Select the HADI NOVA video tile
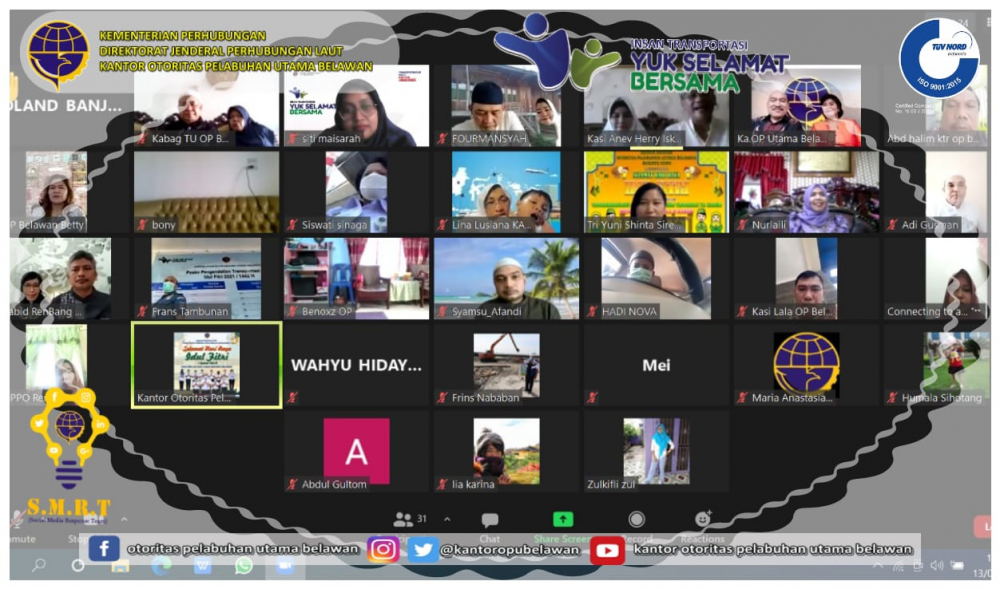Screen dimensions: 1000x589 pos(656,279)
